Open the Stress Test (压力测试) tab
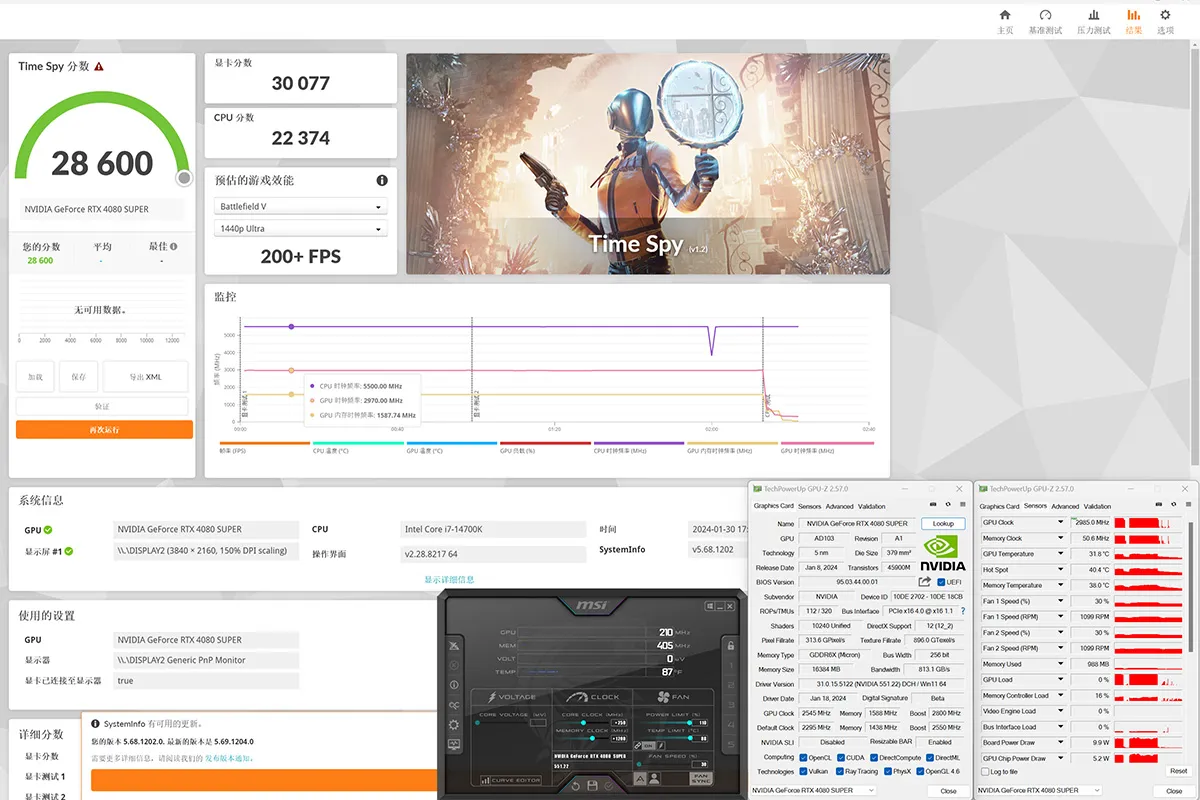Screen dimensions: 1200x800 [1093, 21]
